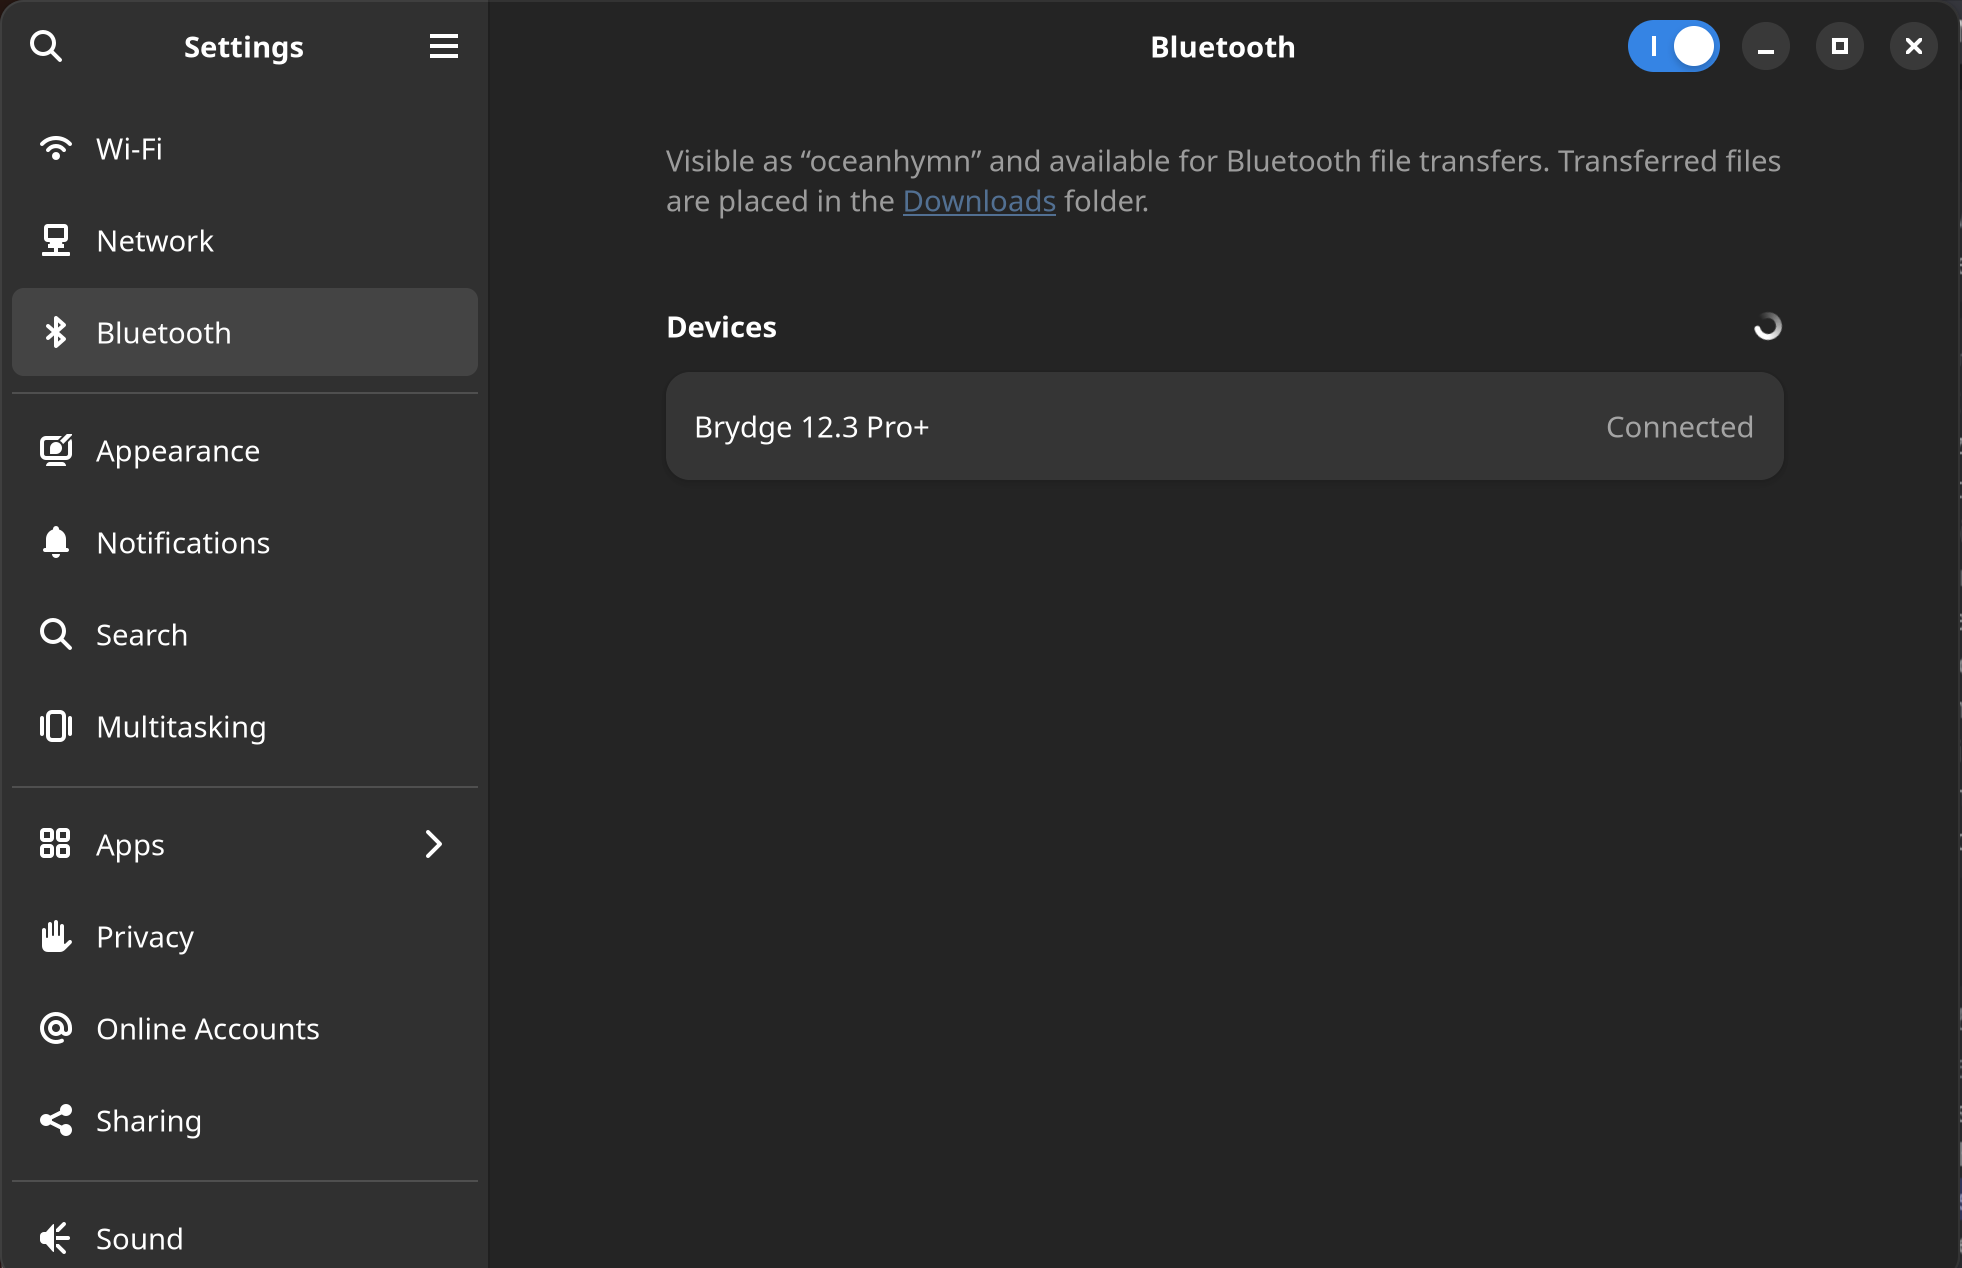The height and width of the screenshot is (1268, 1962).
Task: Open the Privacy settings panel
Action: pyautogui.click(x=145, y=937)
